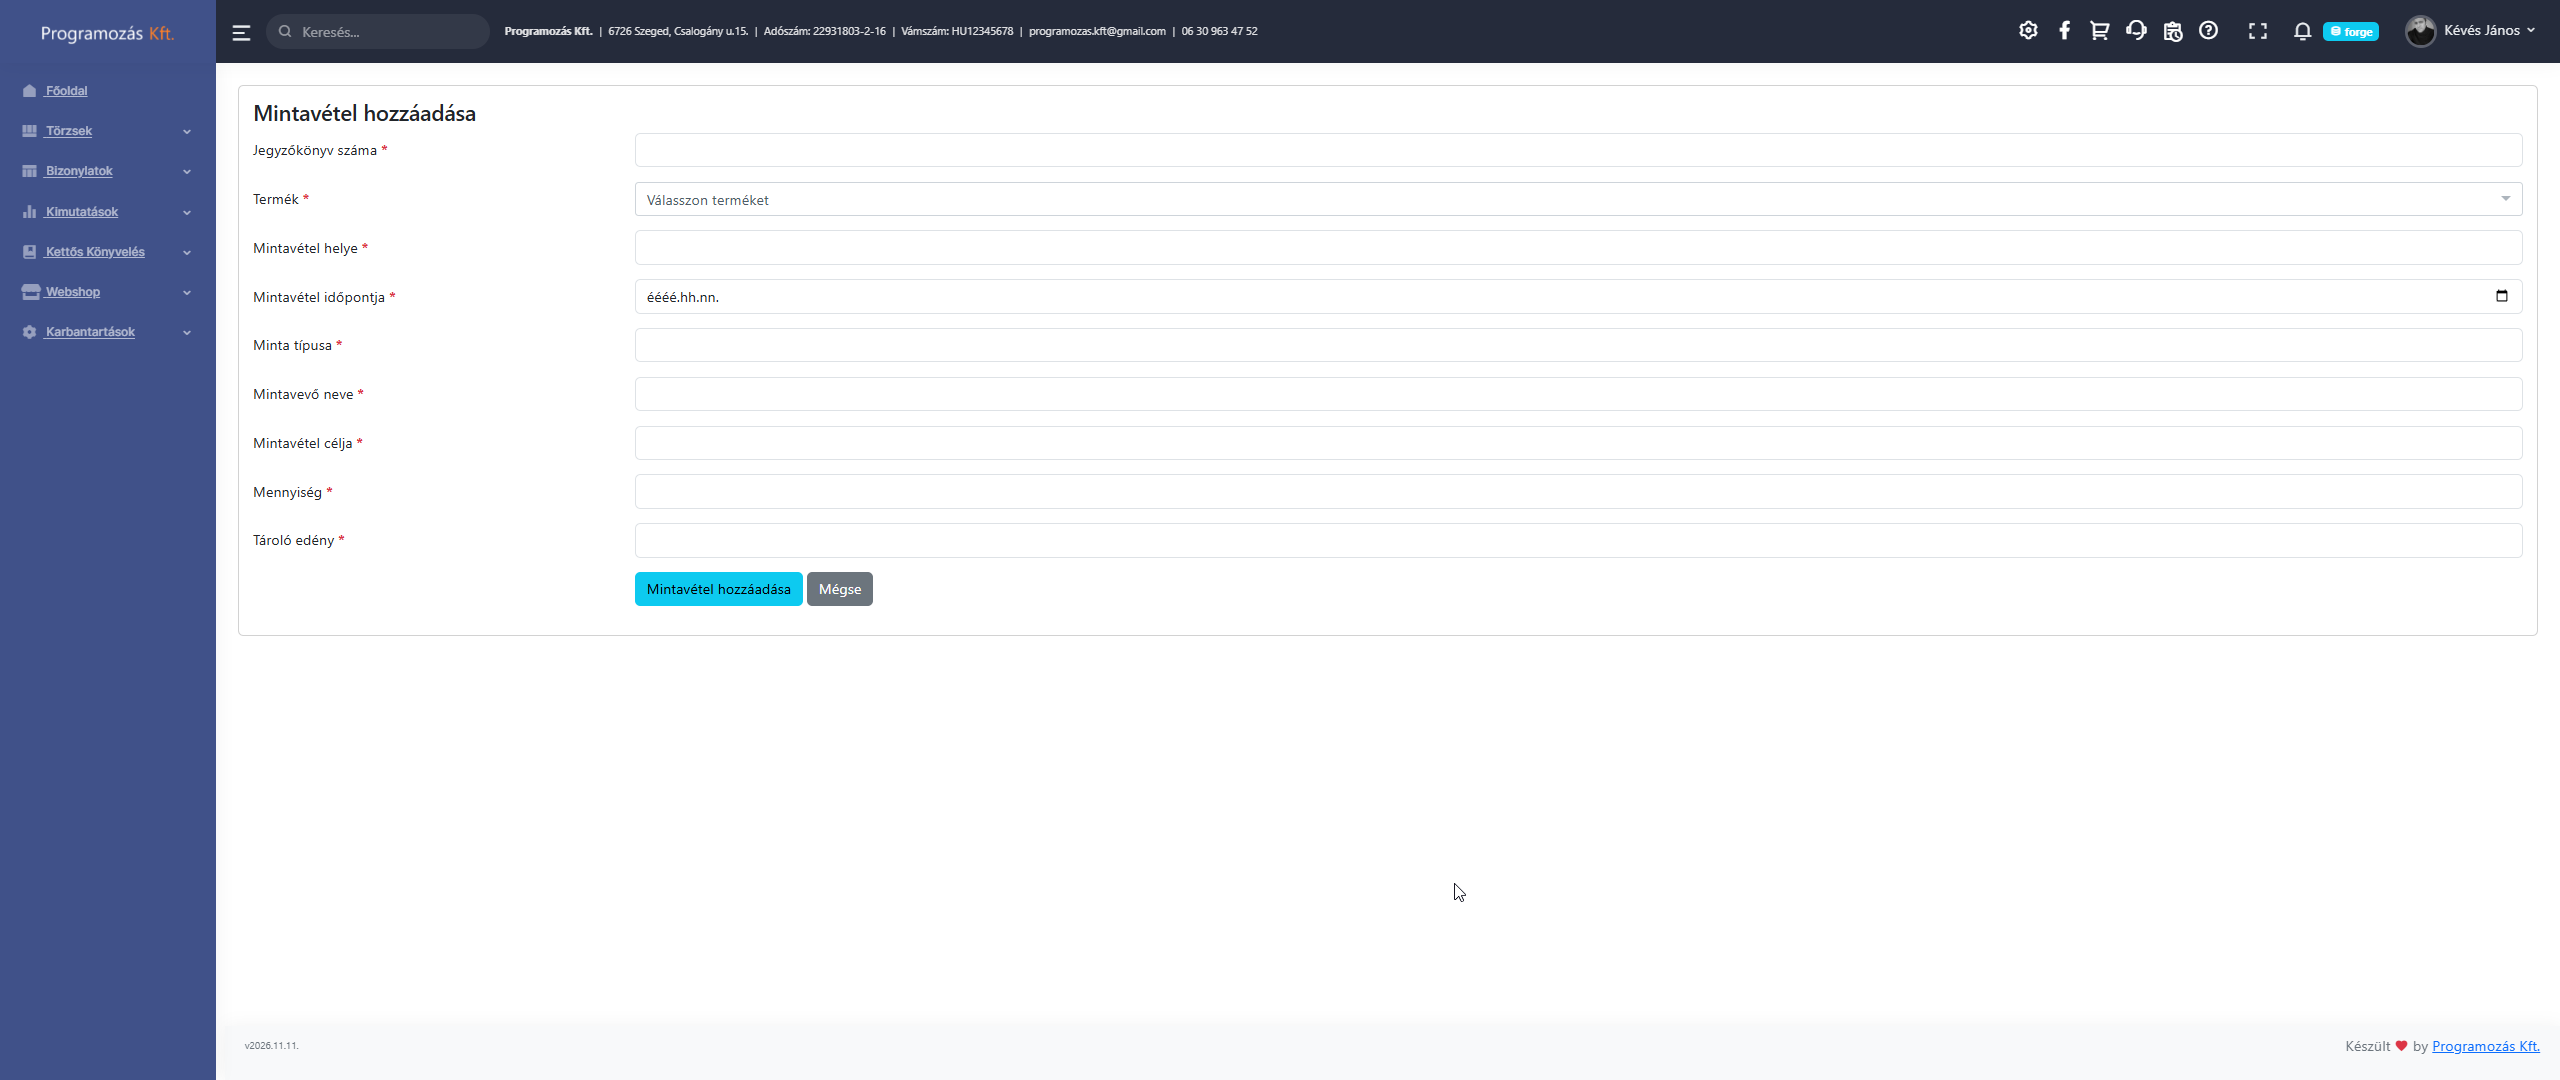Open the shopping cart icon
The height and width of the screenshot is (1080, 2560).
[x=2099, y=31]
